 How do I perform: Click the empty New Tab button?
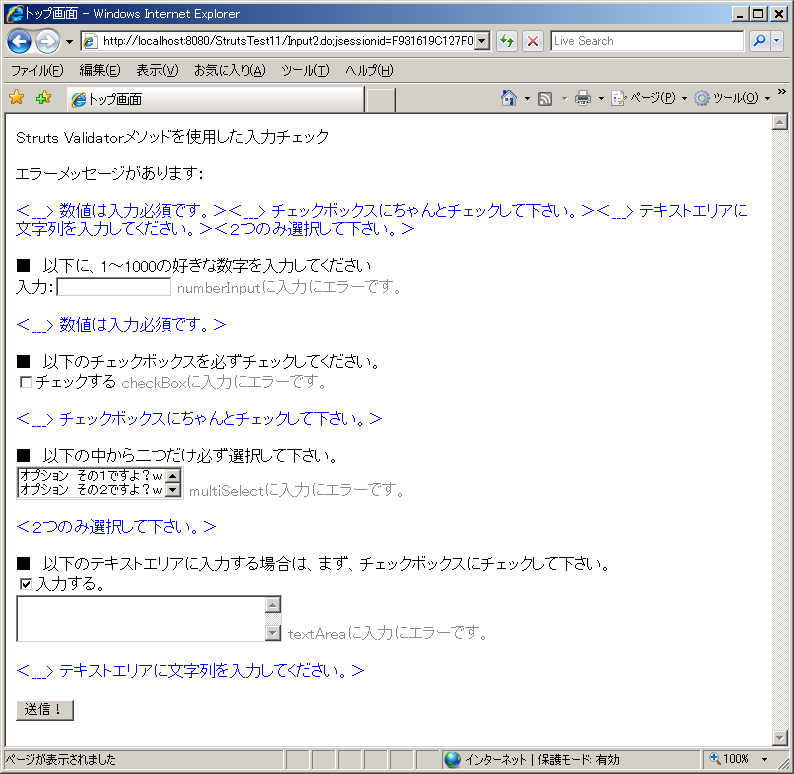coord(380,100)
